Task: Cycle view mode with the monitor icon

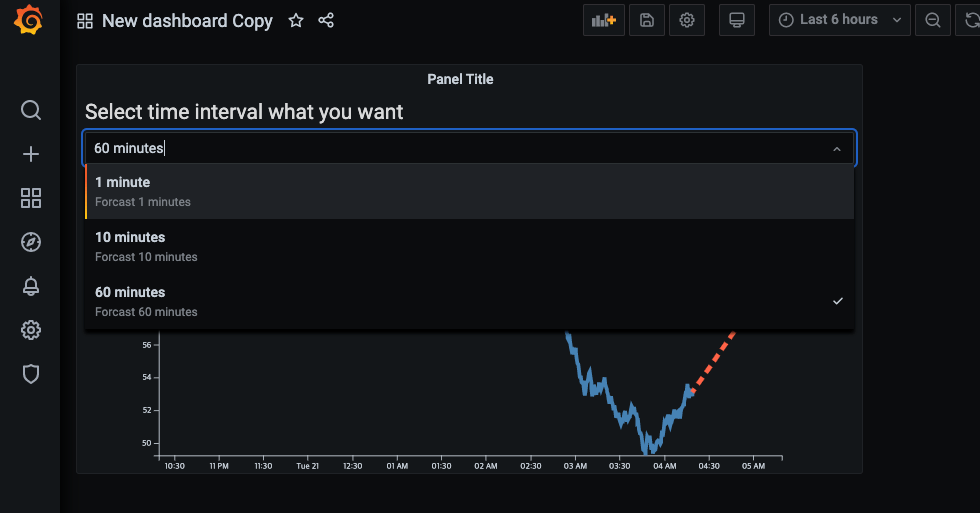Action: (737, 20)
